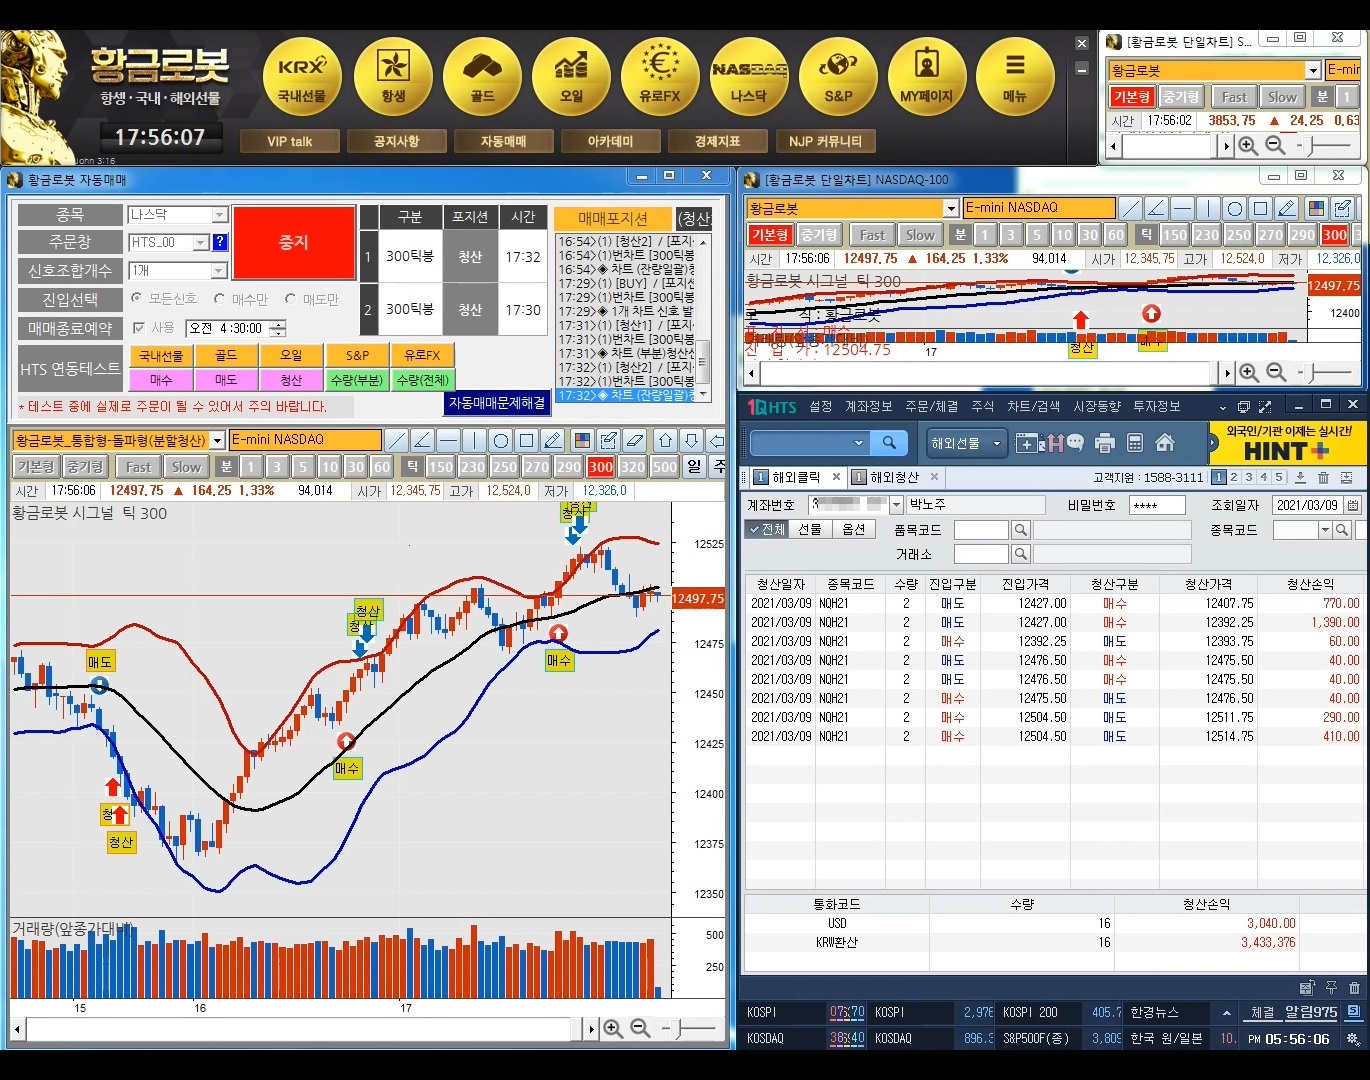The width and height of the screenshot is (1370, 1080).
Task: Expand the 신호조합개수 1개 dropdown
Action: coord(219,271)
